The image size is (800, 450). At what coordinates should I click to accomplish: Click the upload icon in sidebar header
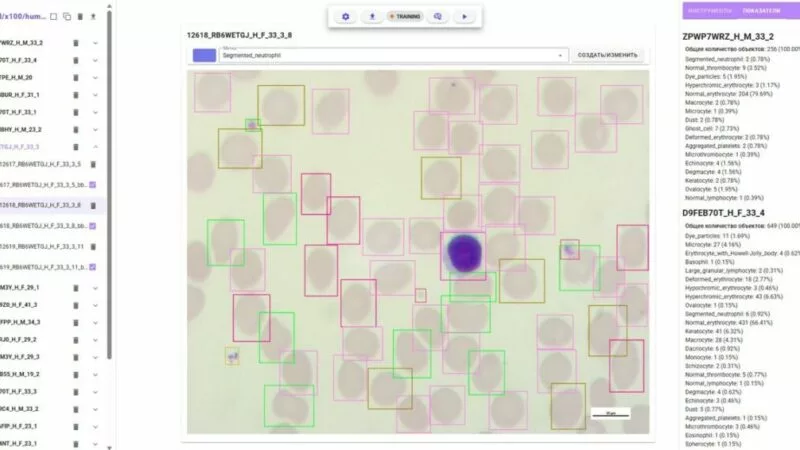93,16
